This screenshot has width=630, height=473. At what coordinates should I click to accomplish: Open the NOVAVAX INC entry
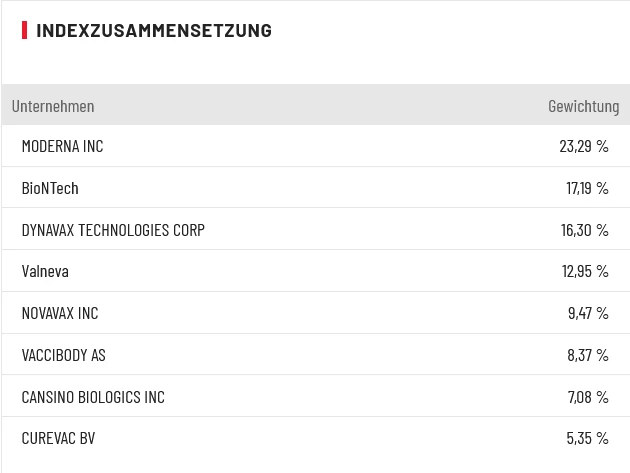pos(60,313)
